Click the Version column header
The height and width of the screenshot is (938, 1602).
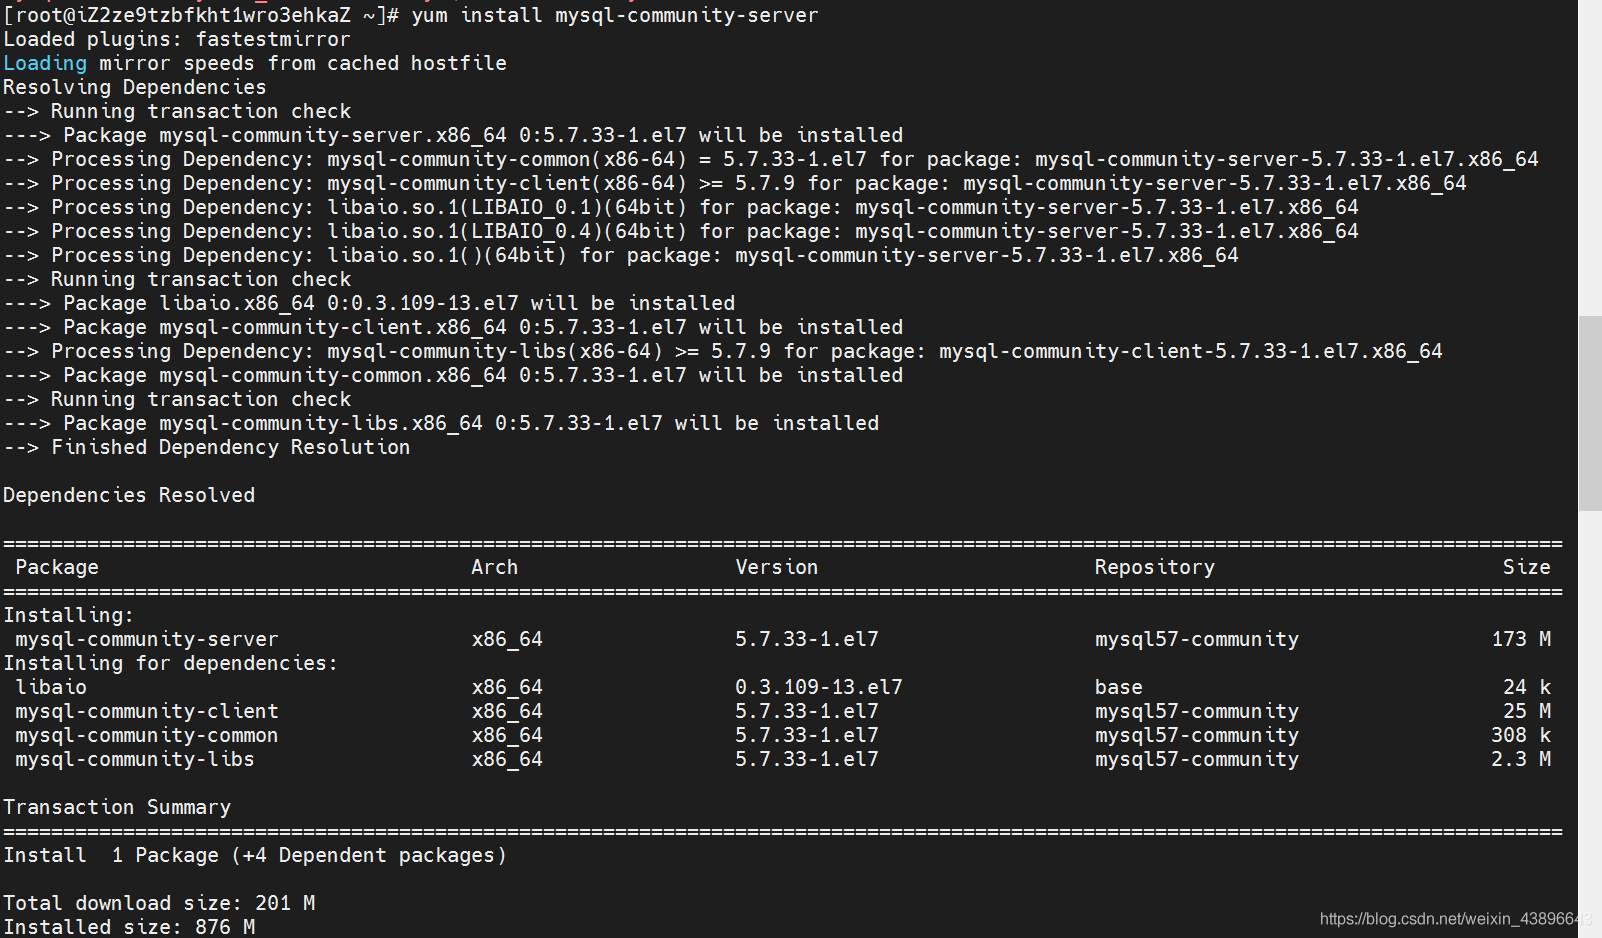[777, 567]
